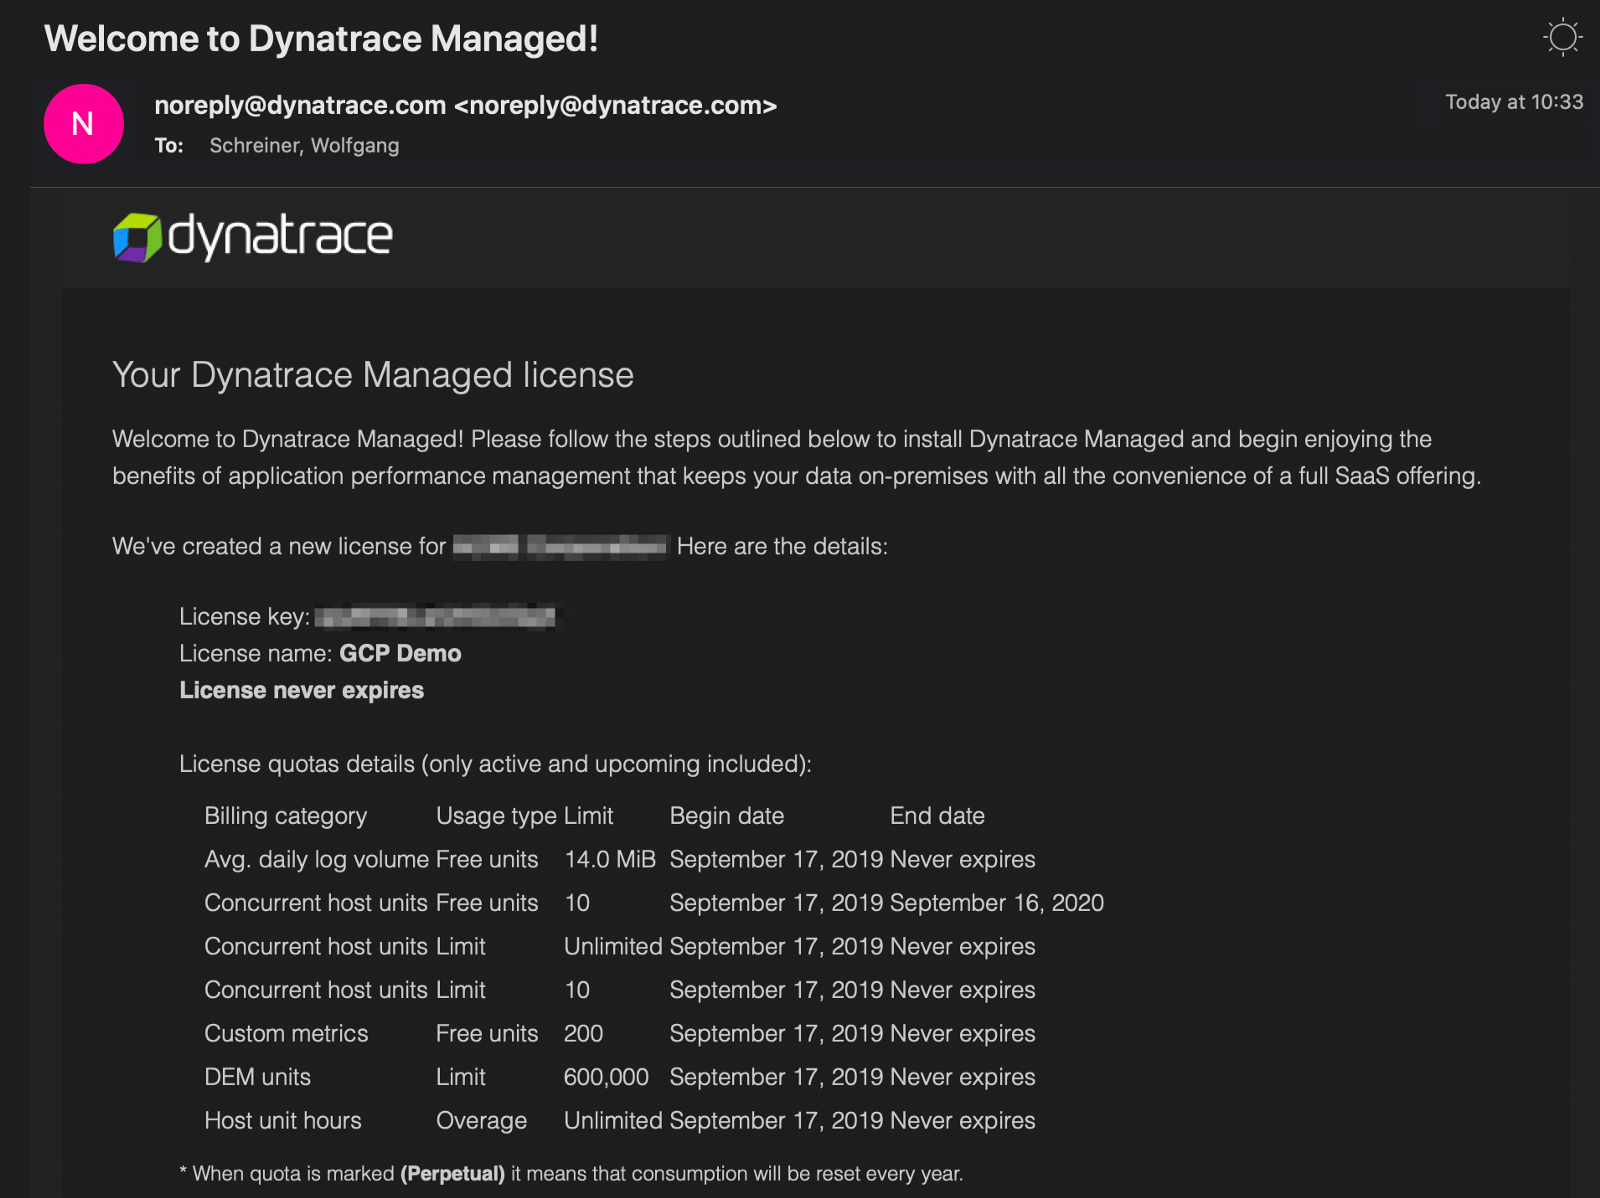Click recipient Schreiner, Wolfgang
This screenshot has height=1198, width=1600.
point(304,146)
